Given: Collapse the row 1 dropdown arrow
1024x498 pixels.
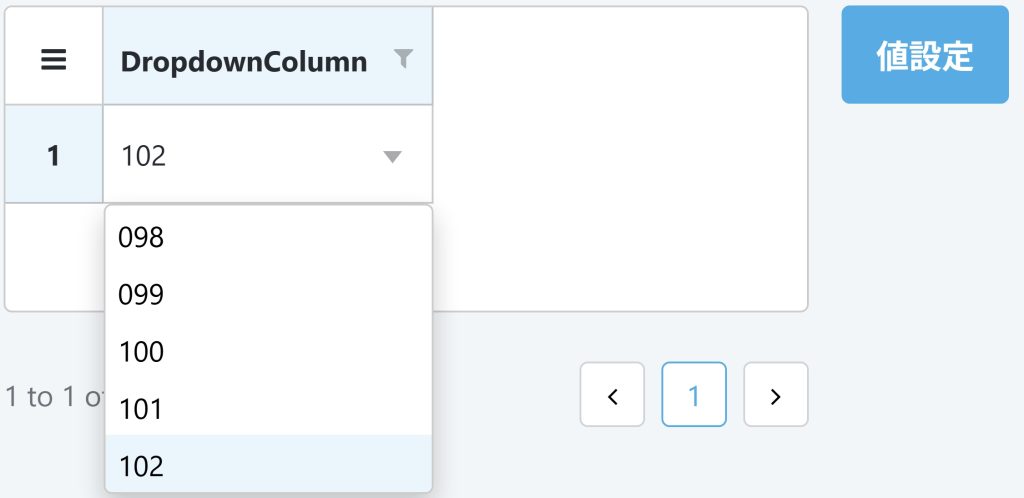Looking at the screenshot, I should (x=392, y=157).
